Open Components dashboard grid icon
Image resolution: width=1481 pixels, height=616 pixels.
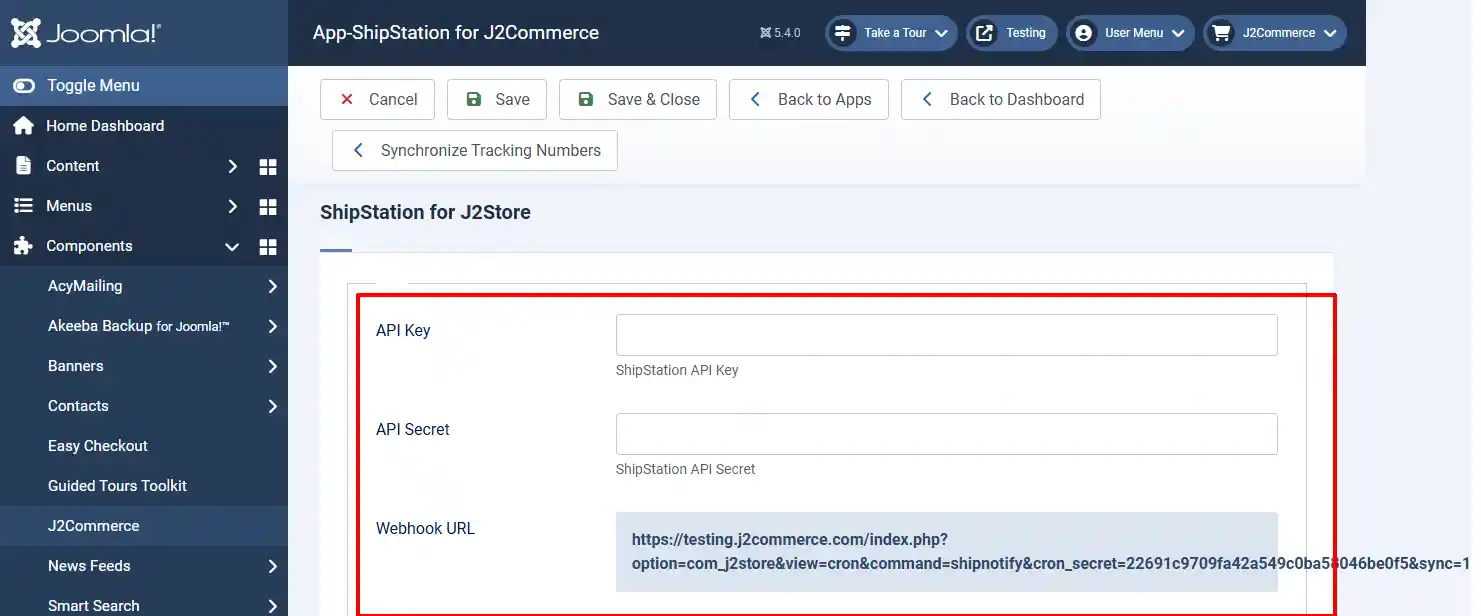[x=268, y=246]
